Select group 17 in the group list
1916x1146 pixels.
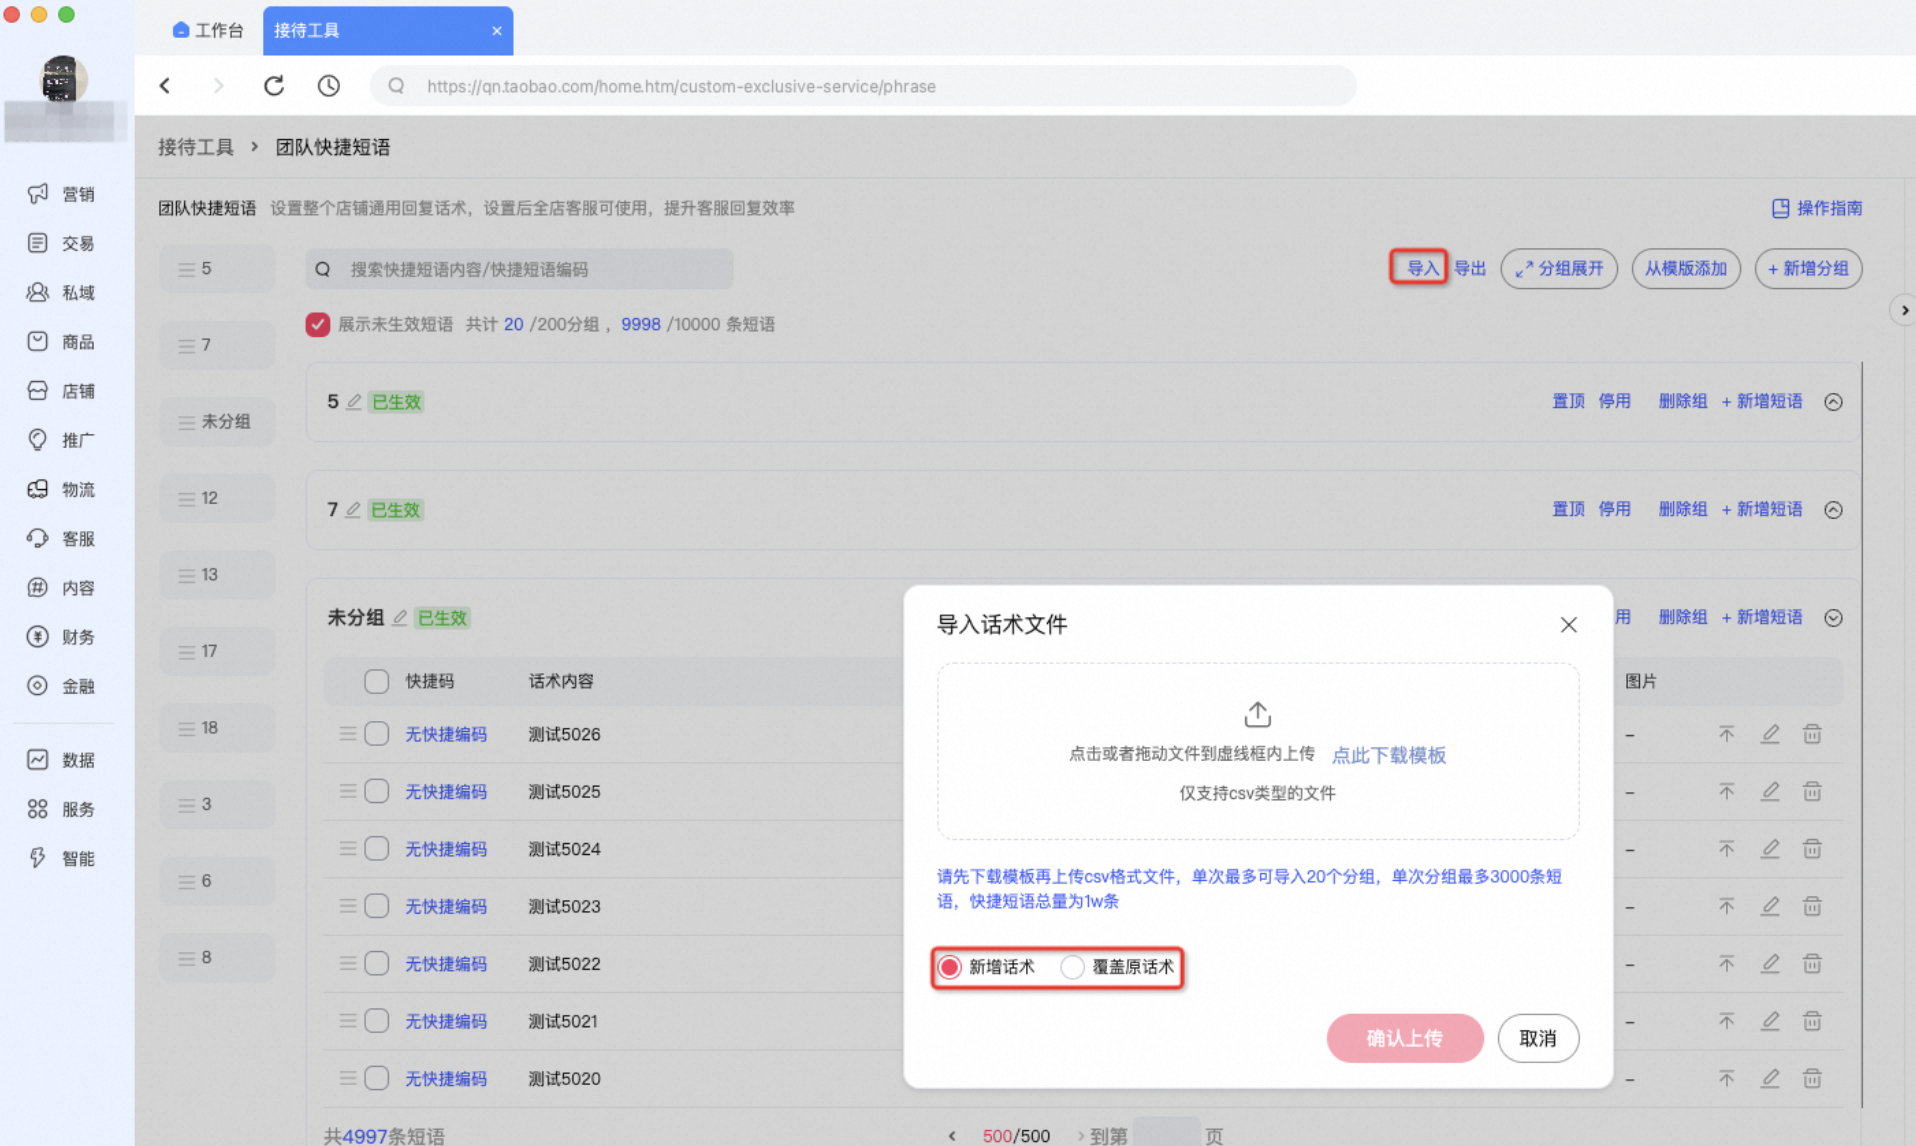point(217,651)
